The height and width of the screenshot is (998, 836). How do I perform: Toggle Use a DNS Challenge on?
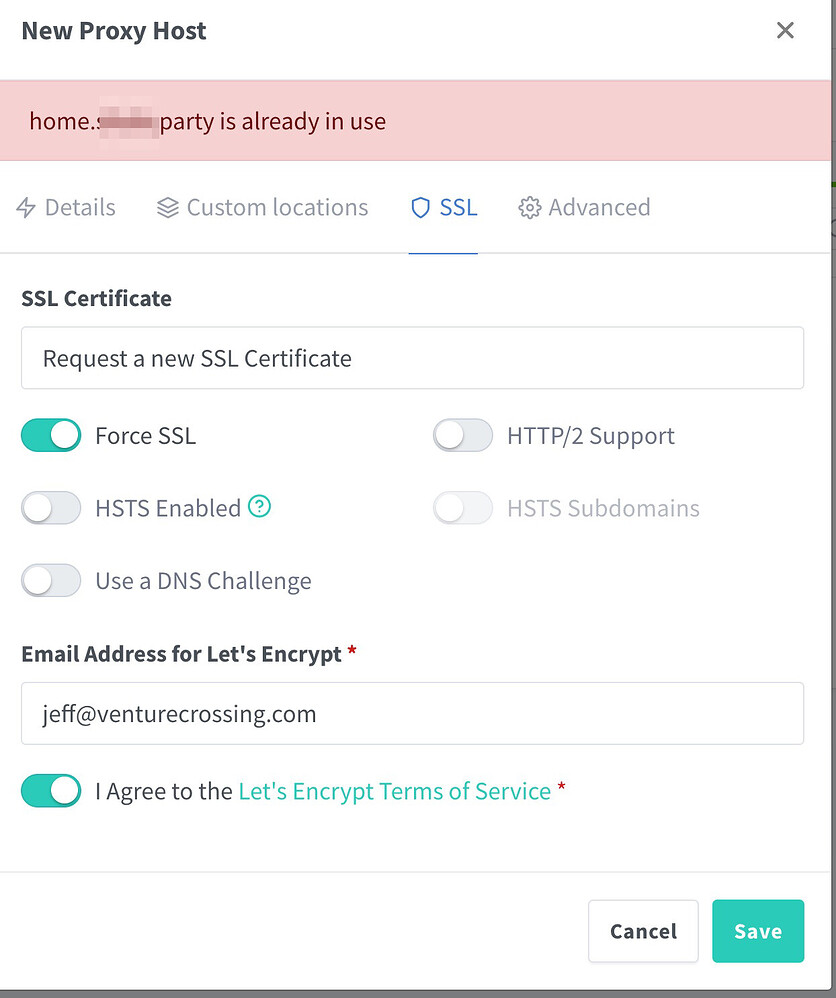tap(51, 580)
